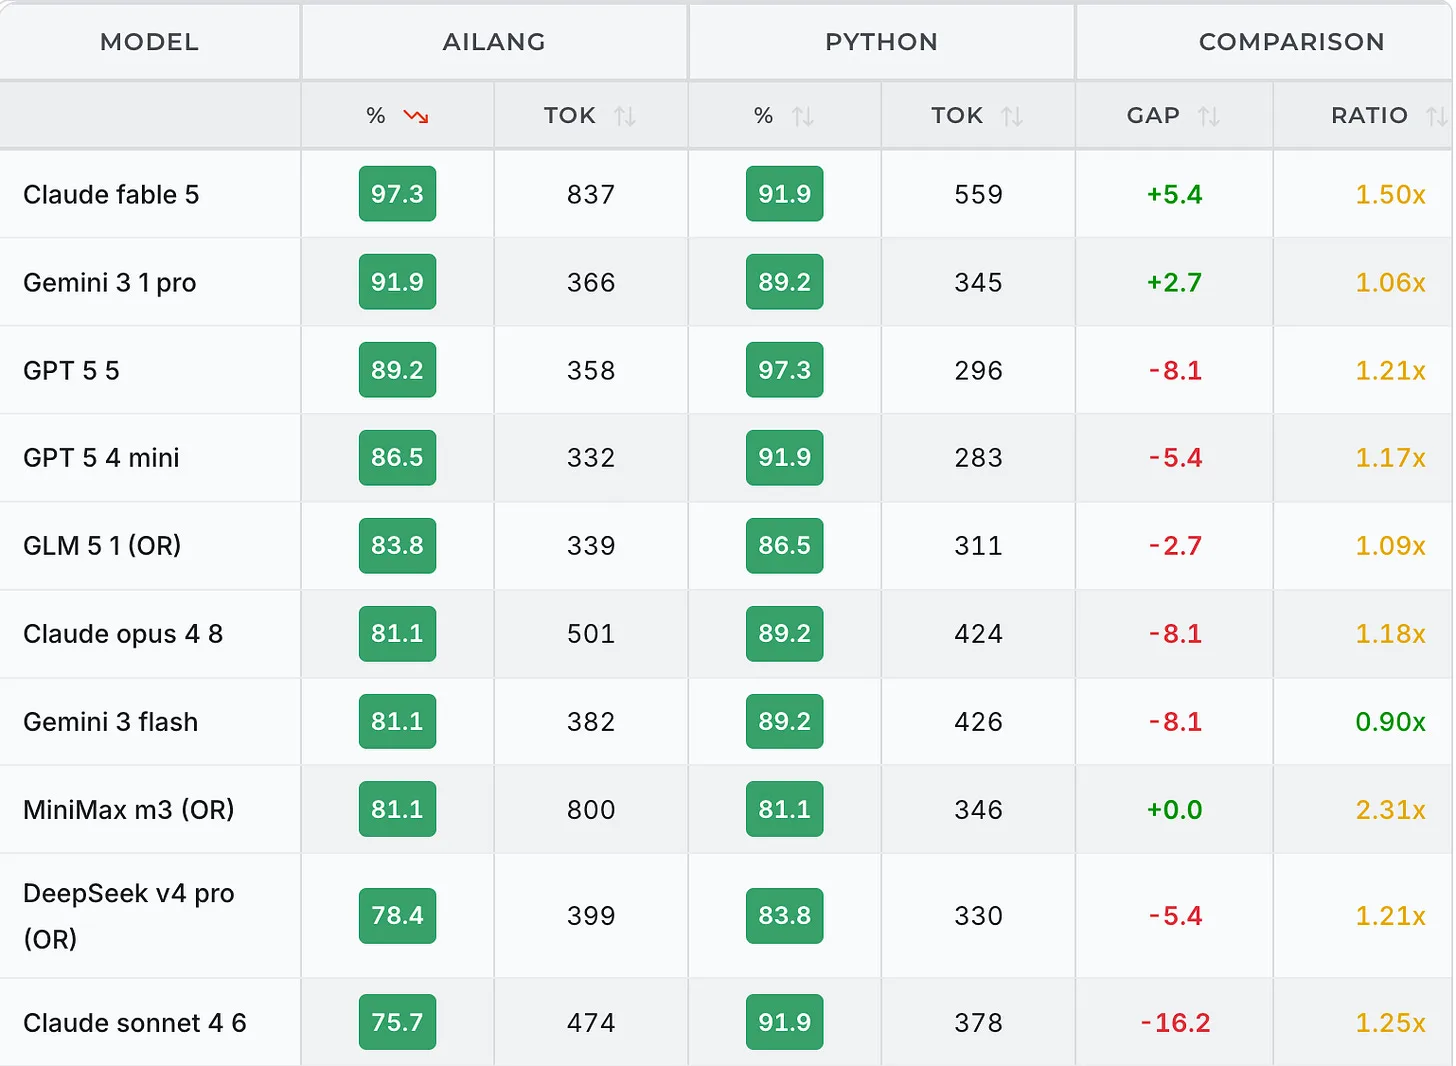Click the +2.7 gap value

[x=1174, y=282]
